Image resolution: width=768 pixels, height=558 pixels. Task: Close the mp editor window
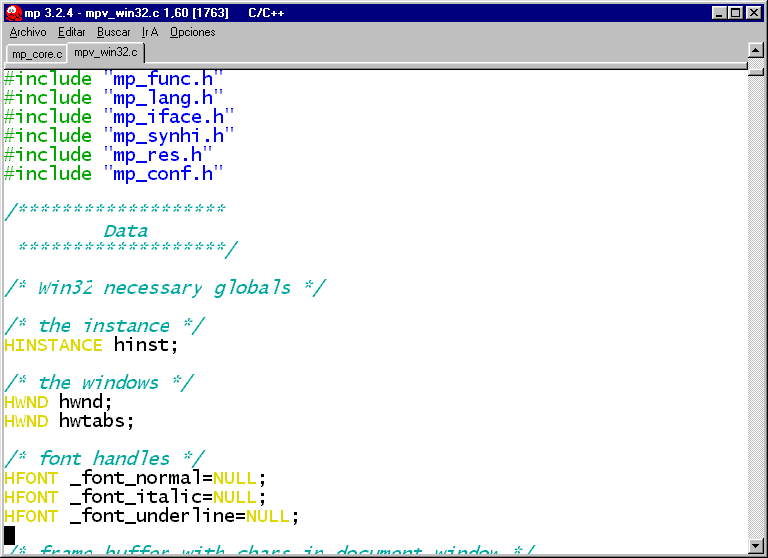click(x=755, y=12)
